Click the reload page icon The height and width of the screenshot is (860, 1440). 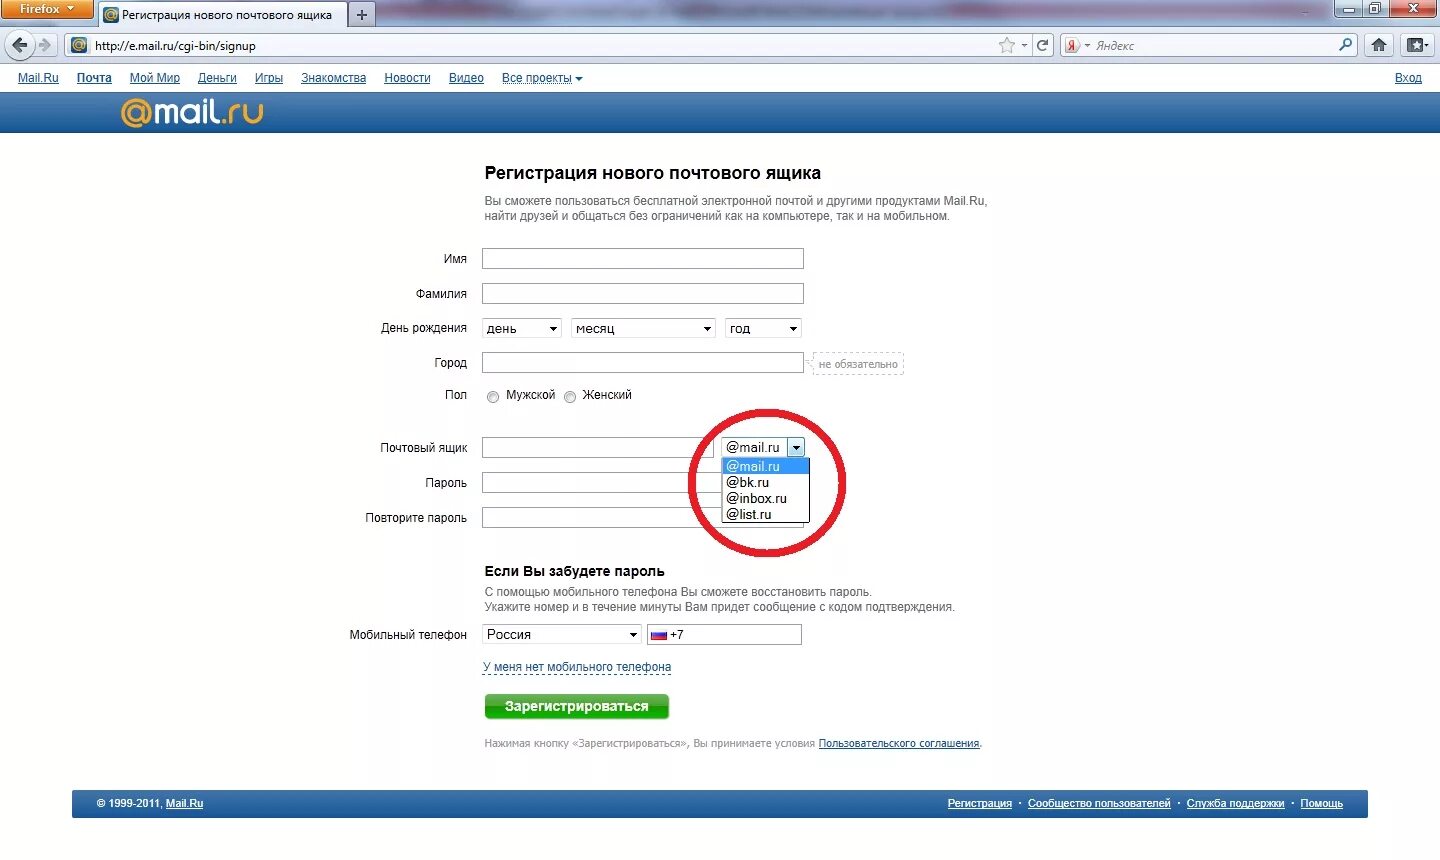coord(1043,45)
